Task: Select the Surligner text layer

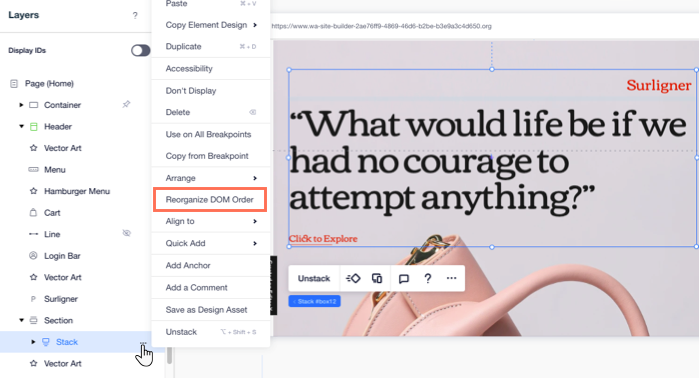Action: 61,299
